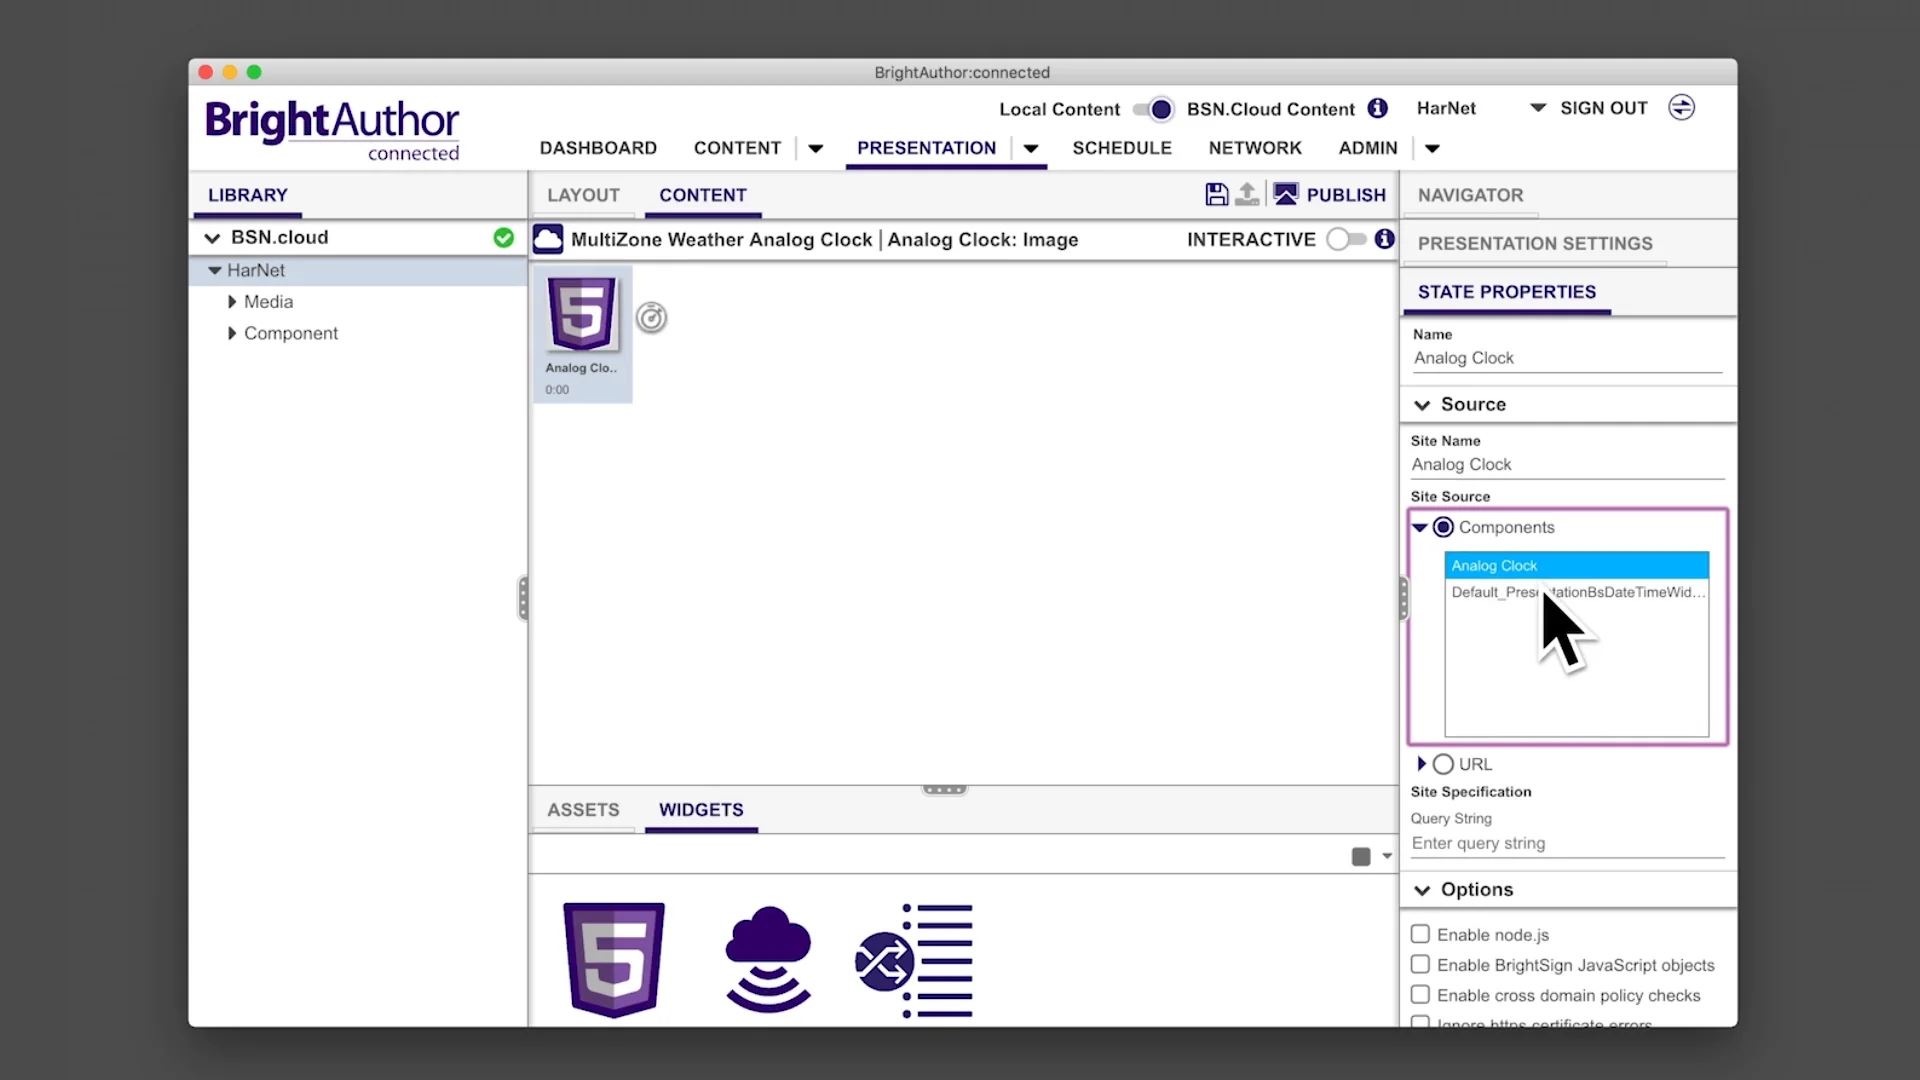Switch to the LAYOUT tab
Screen dimensions: 1920x1080
coord(583,195)
